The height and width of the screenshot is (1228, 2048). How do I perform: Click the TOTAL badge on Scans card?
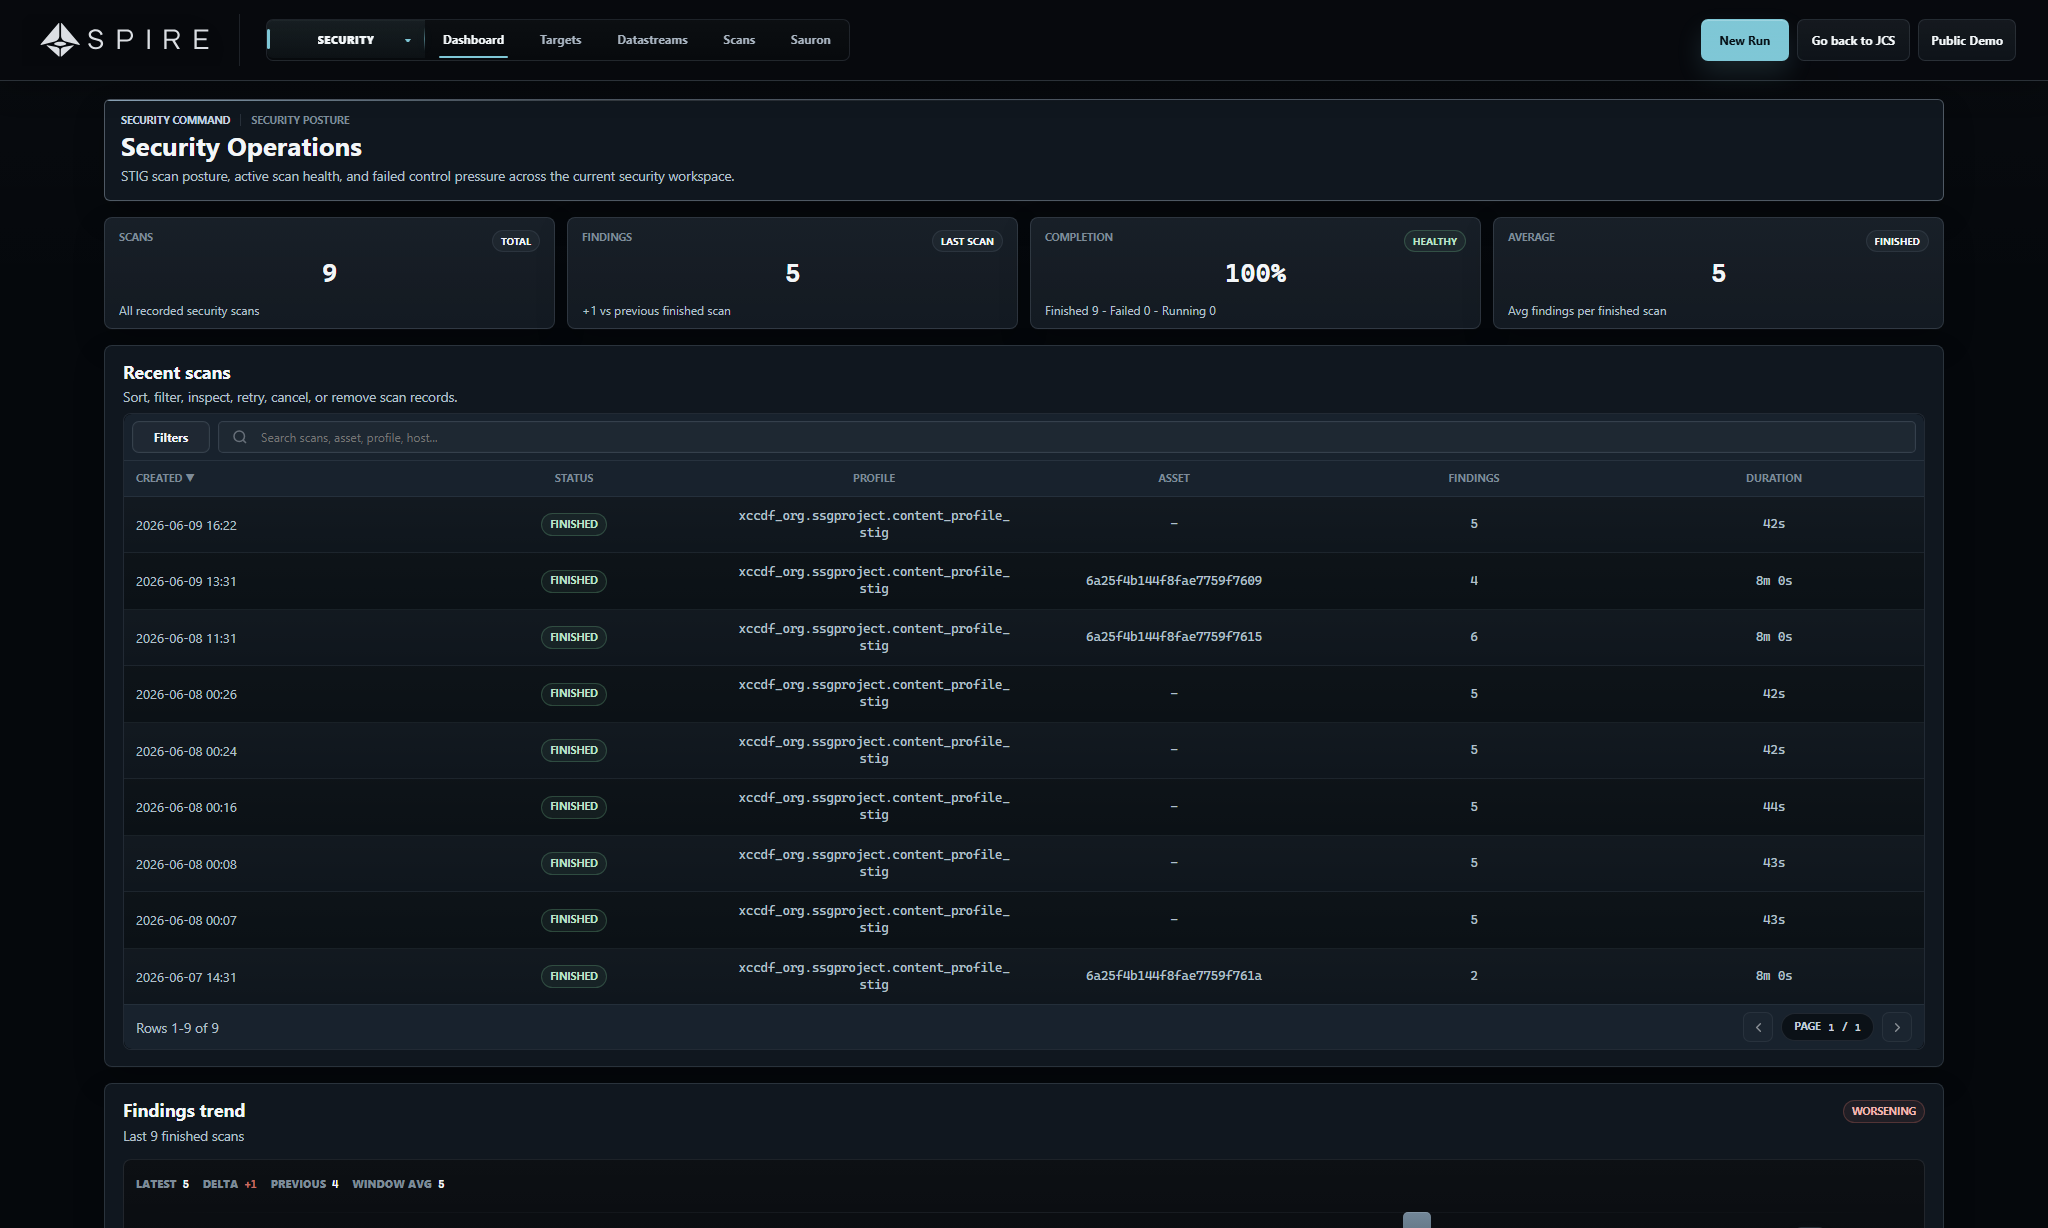click(516, 241)
